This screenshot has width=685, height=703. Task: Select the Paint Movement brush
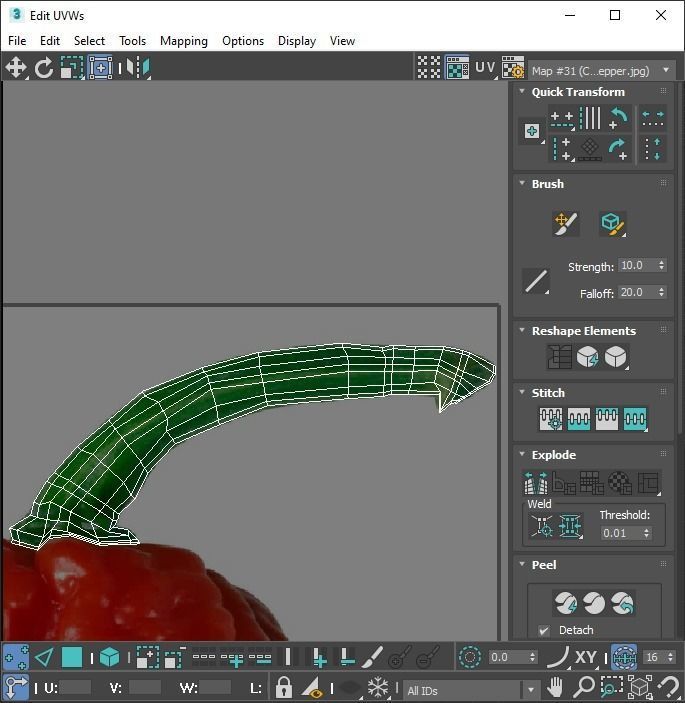point(566,223)
